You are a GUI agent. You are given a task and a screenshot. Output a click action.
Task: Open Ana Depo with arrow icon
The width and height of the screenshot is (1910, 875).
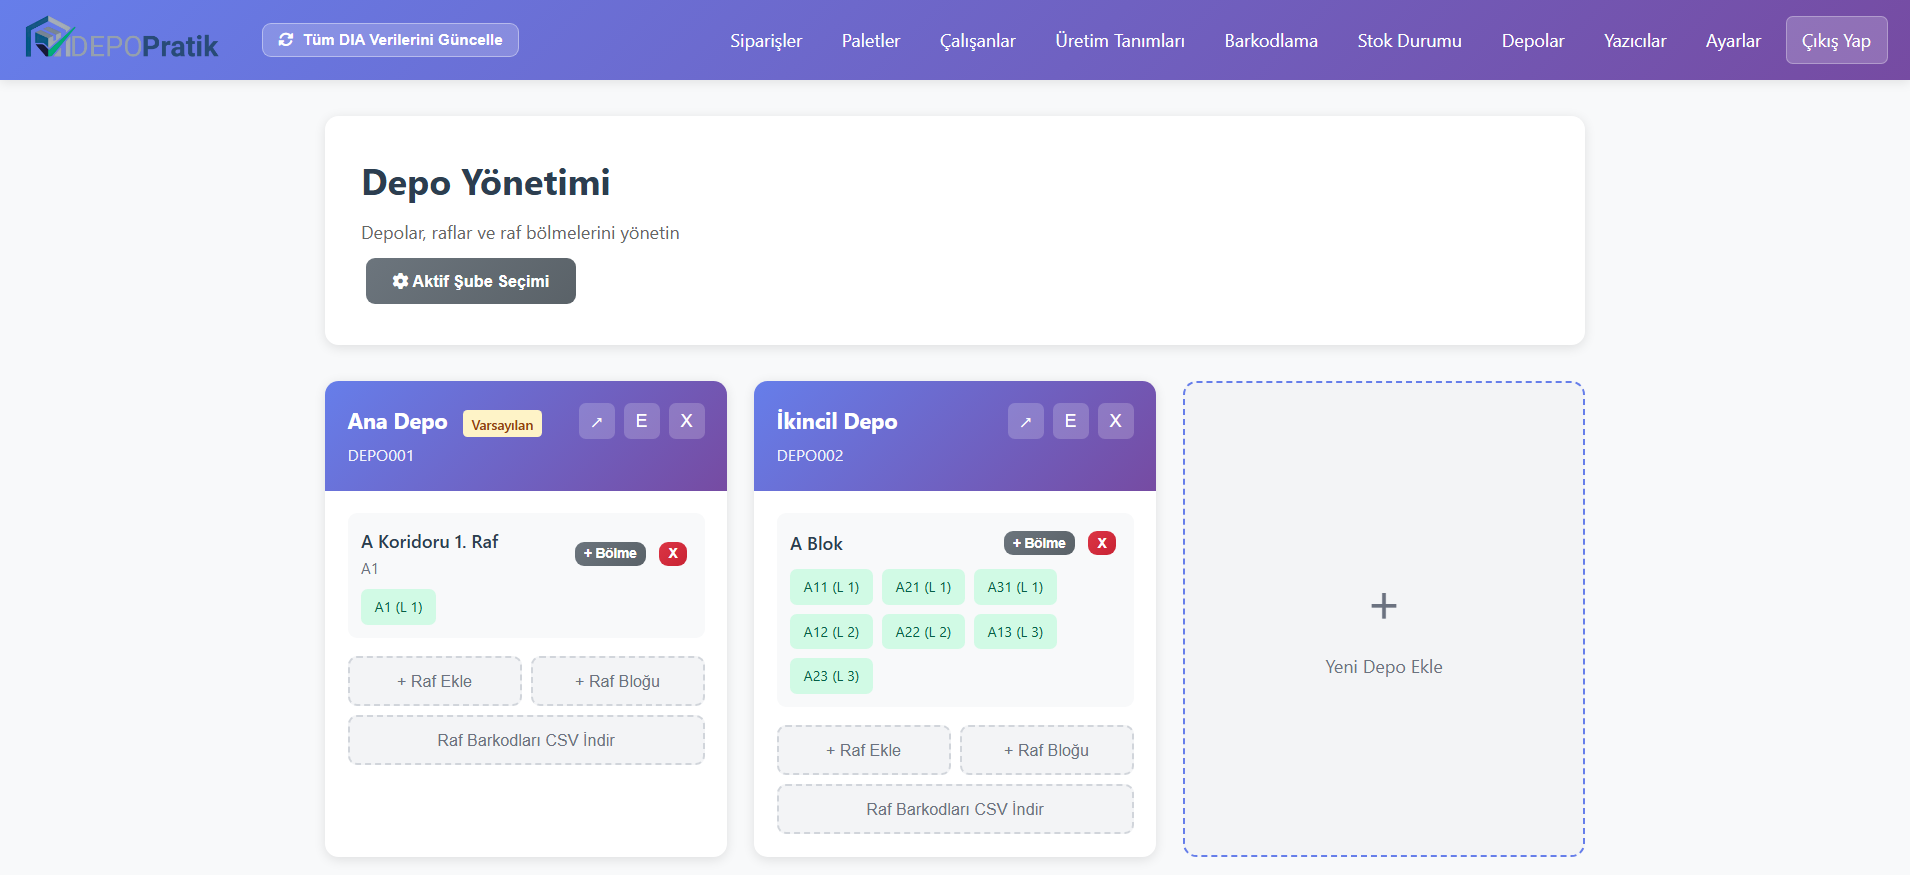pos(596,421)
